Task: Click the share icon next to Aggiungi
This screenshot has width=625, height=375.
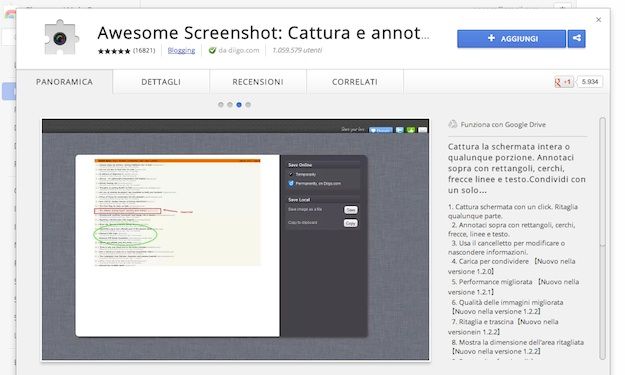Action: [576, 39]
